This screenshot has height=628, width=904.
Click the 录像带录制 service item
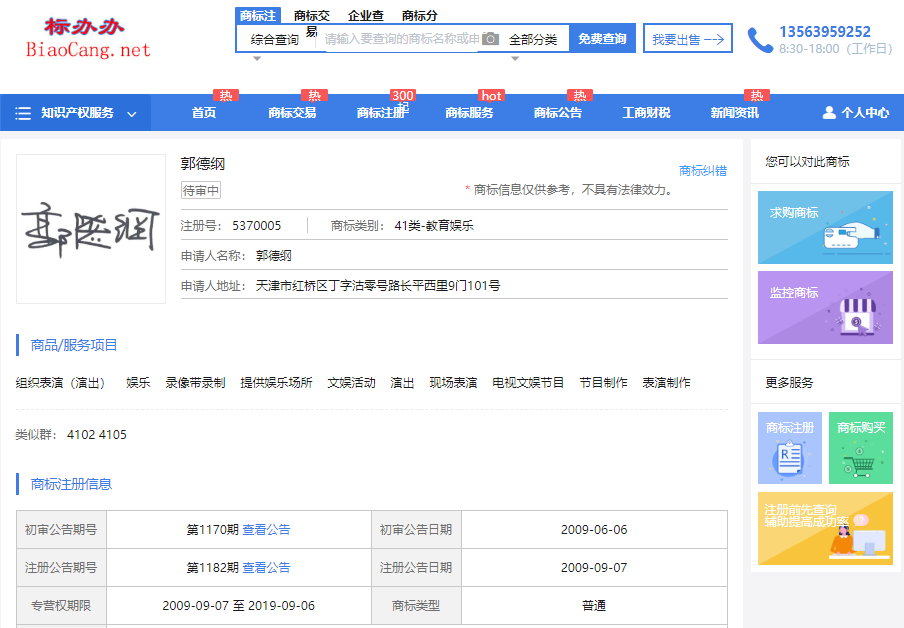(x=195, y=383)
